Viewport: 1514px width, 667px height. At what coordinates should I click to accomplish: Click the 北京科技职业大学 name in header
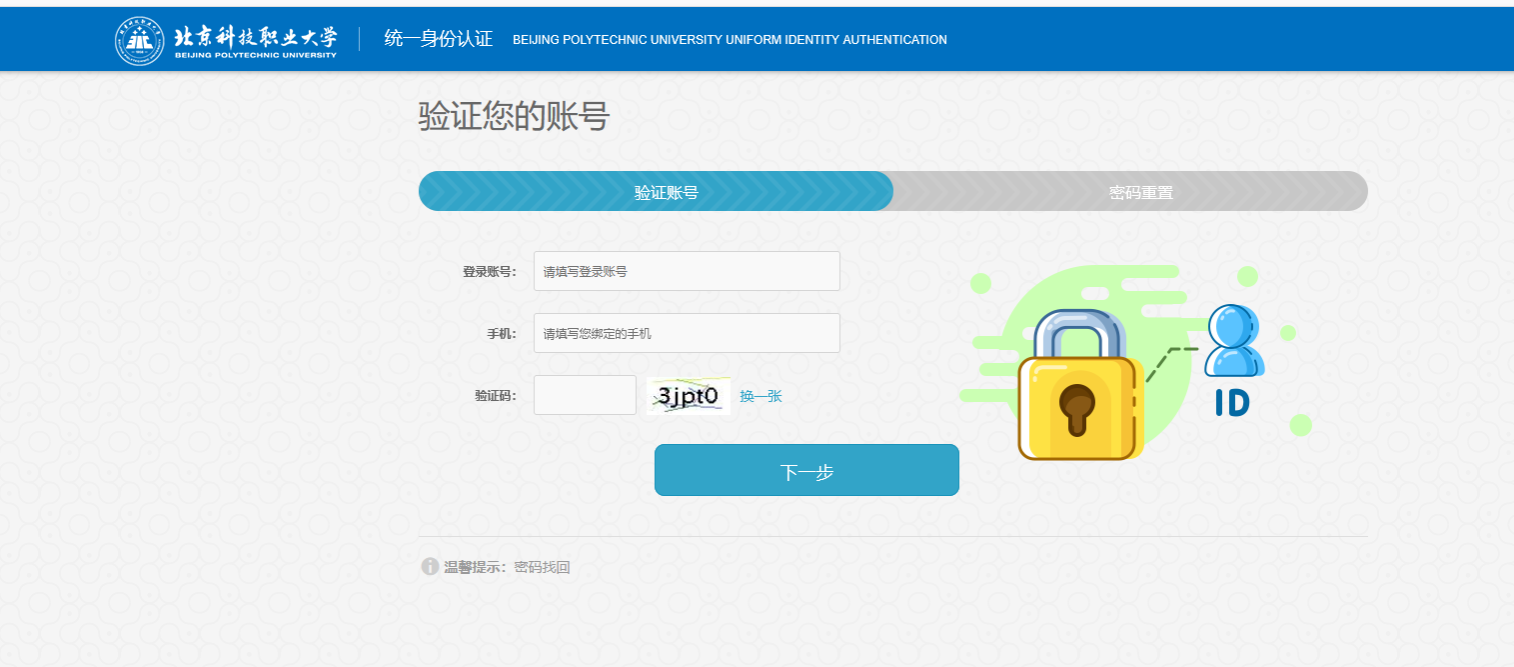[x=255, y=37]
